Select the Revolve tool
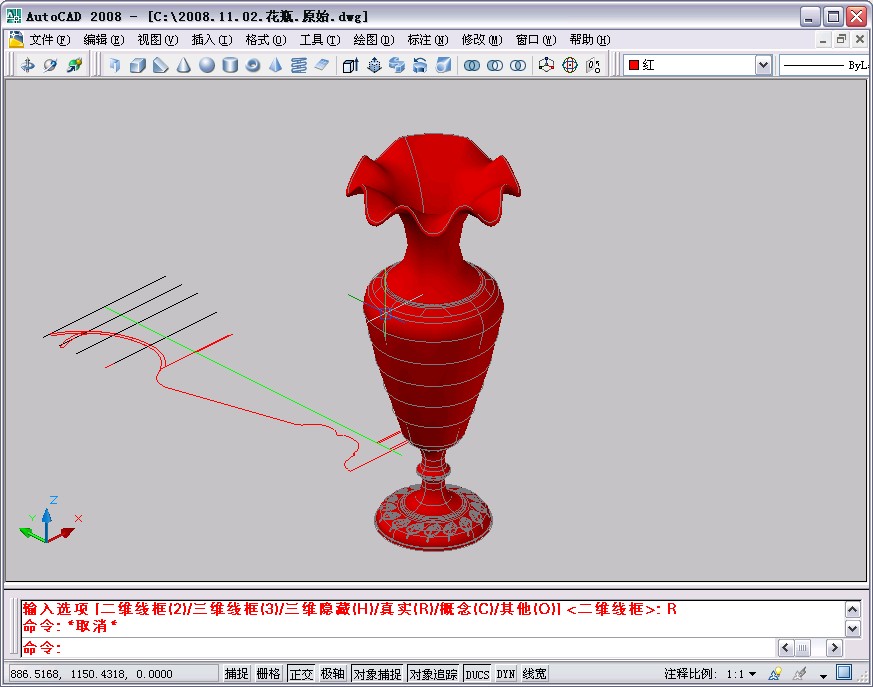Screen dimensions: 873x687 point(420,65)
